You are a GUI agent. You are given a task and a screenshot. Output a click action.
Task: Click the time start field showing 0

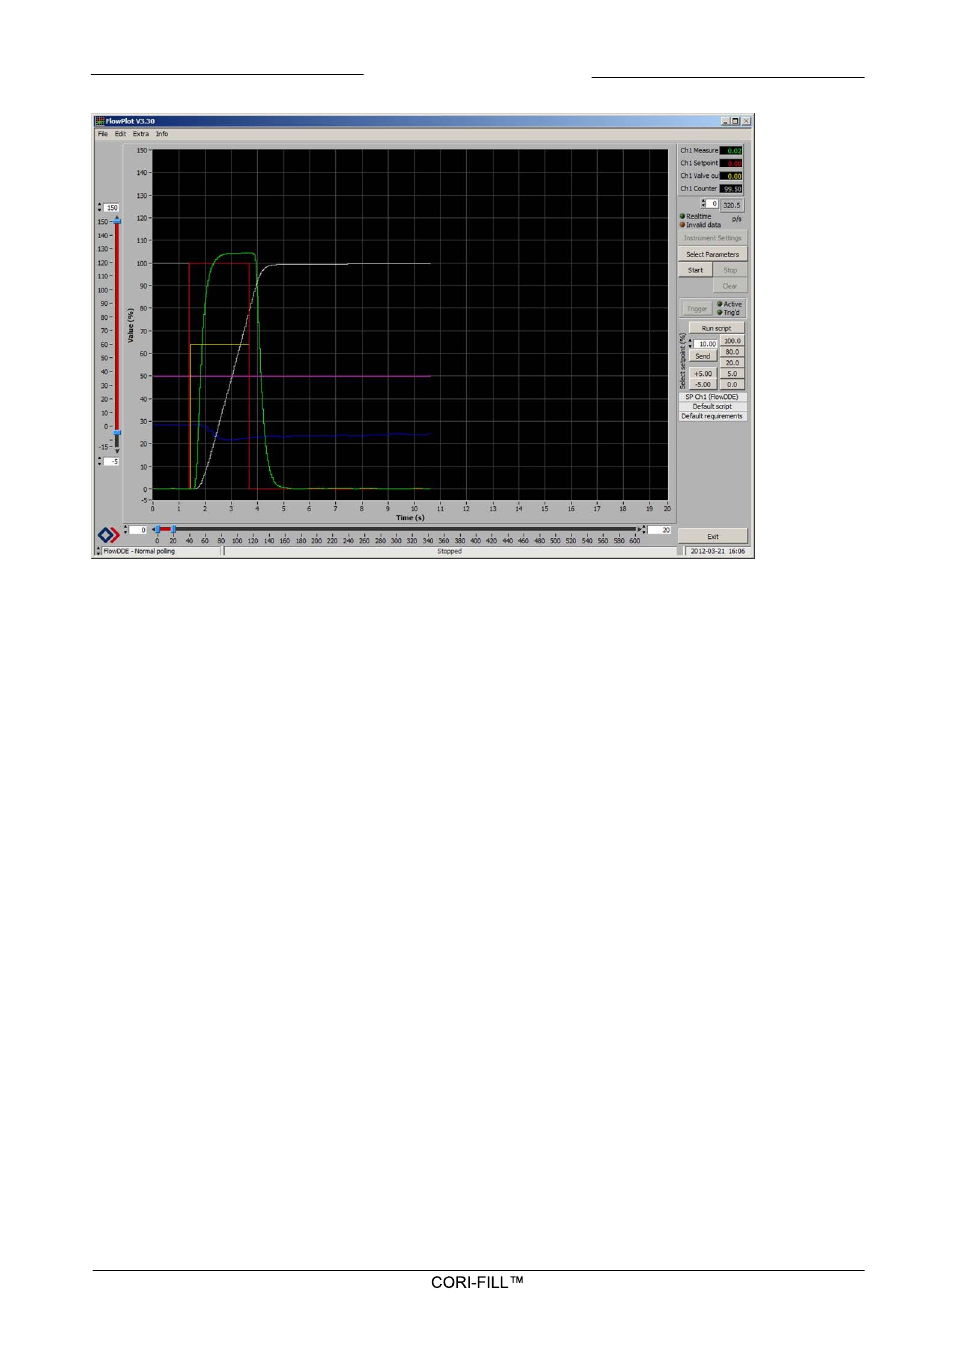point(139,530)
